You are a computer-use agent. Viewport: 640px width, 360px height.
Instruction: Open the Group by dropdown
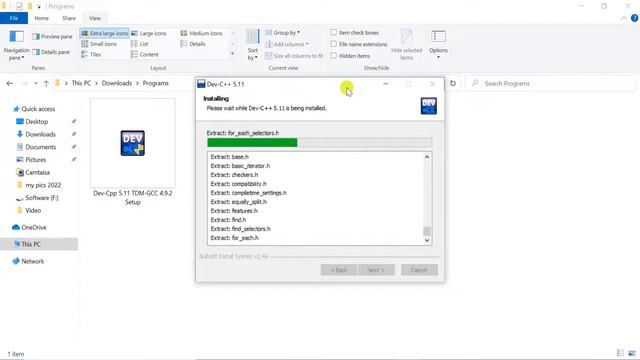(282, 32)
